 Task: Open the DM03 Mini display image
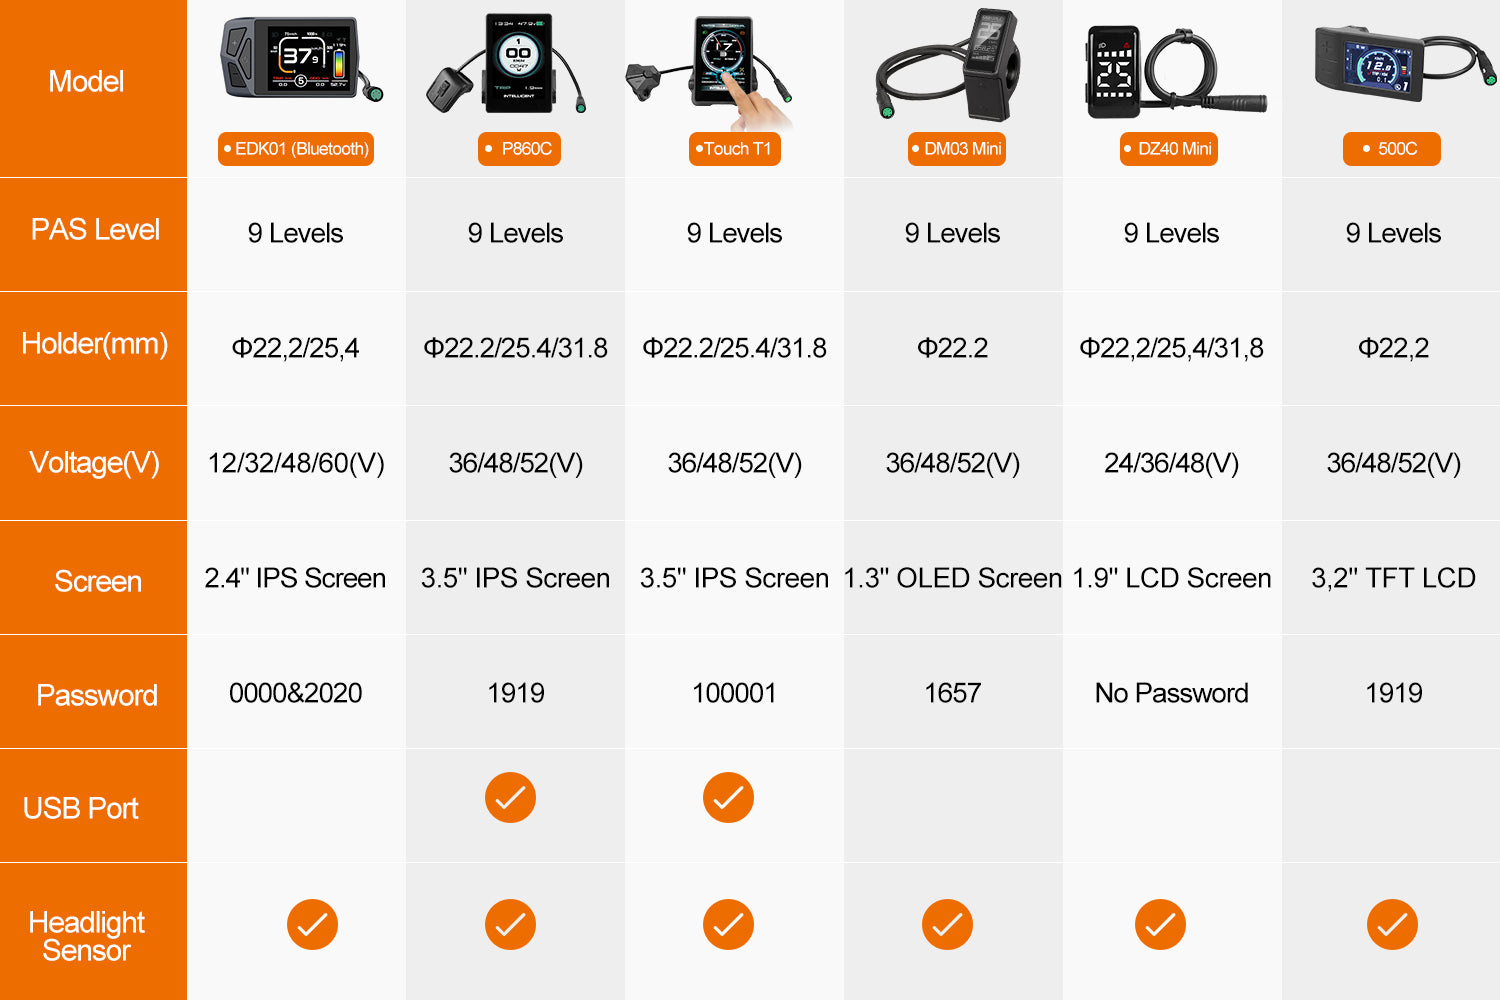click(947, 64)
